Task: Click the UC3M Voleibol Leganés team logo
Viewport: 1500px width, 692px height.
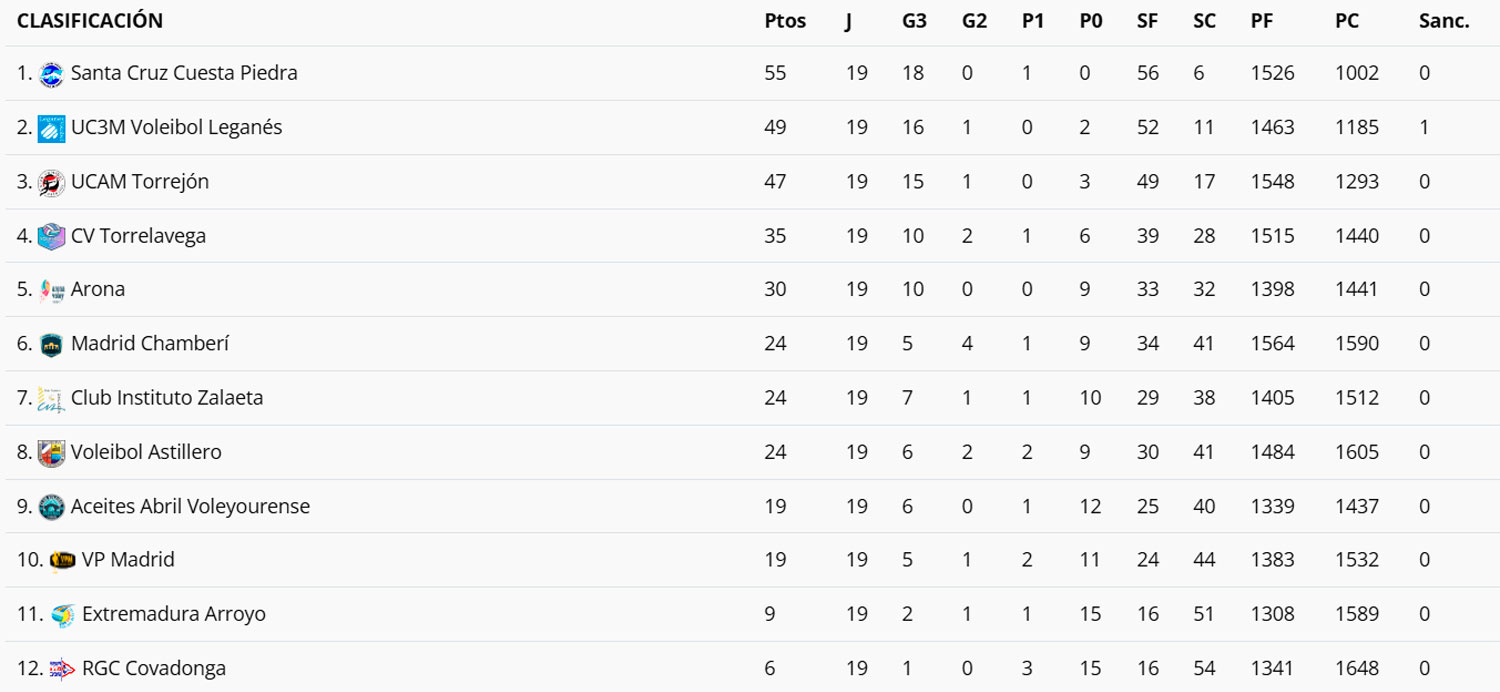Action: pyautogui.click(x=51, y=128)
